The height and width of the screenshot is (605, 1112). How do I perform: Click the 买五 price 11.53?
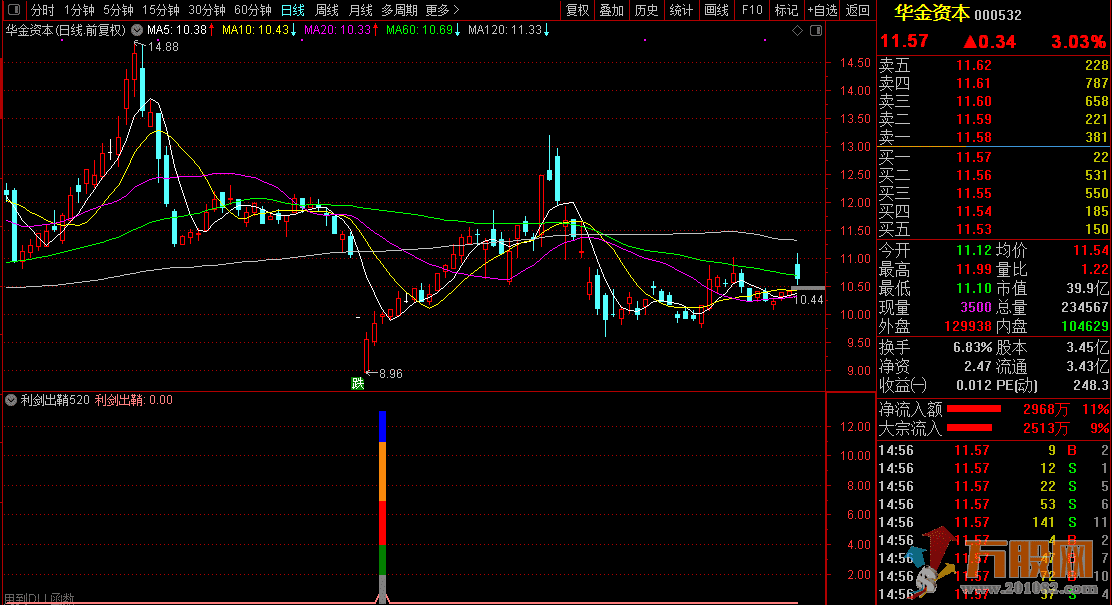(x=974, y=230)
